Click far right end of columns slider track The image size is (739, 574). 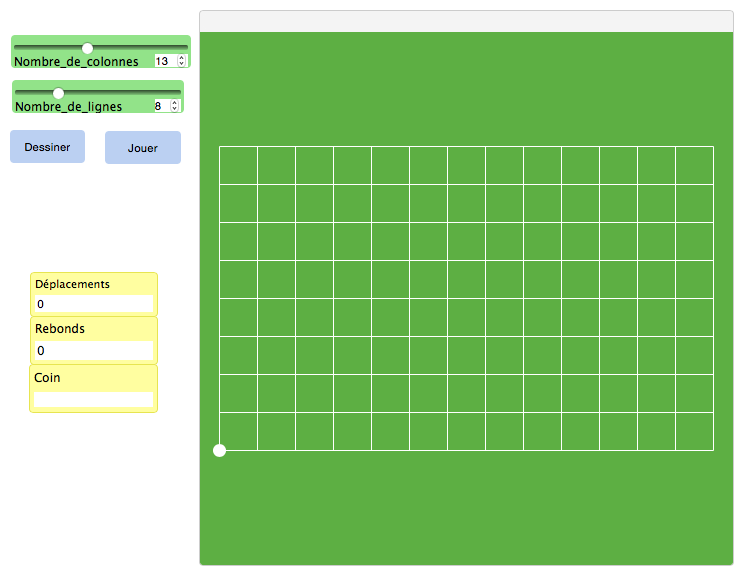(185, 48)
